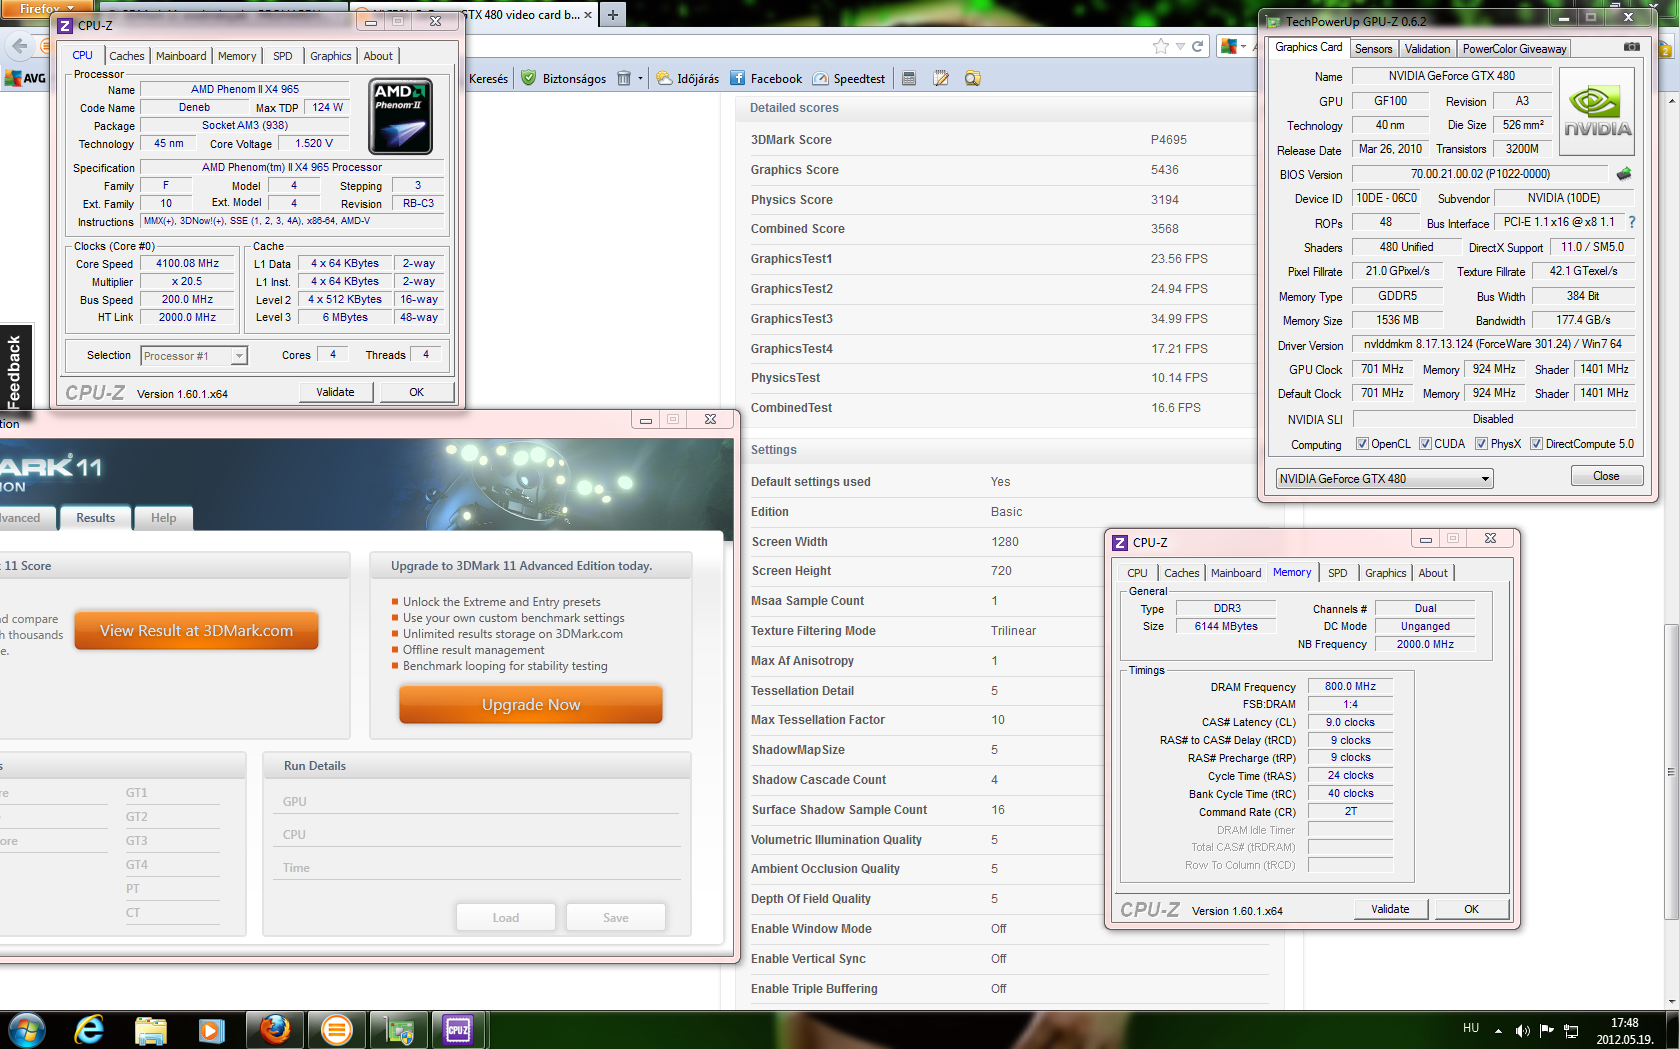Switch to the Validation tab in GPU-Z
Image resolution: width=1679 pixels, height=1049 pixels.
pos(1427,48)
